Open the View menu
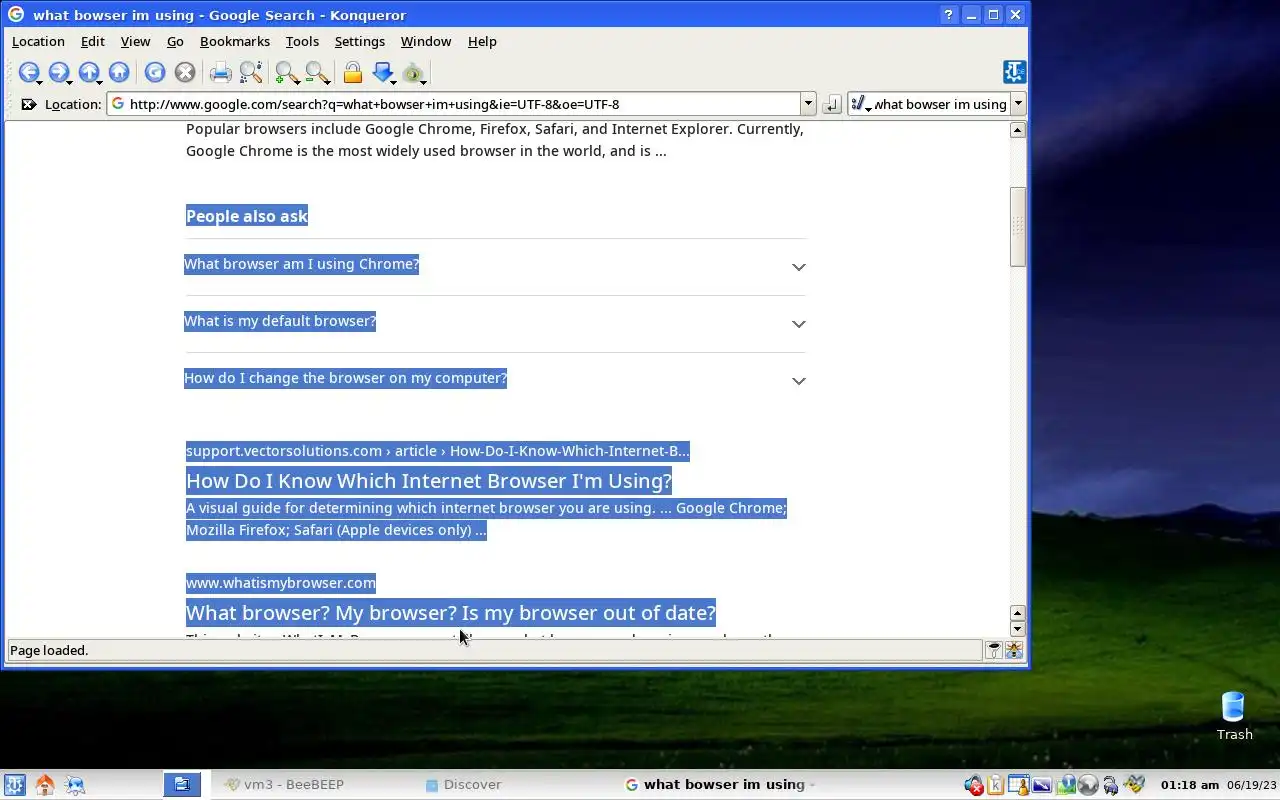 135,41
